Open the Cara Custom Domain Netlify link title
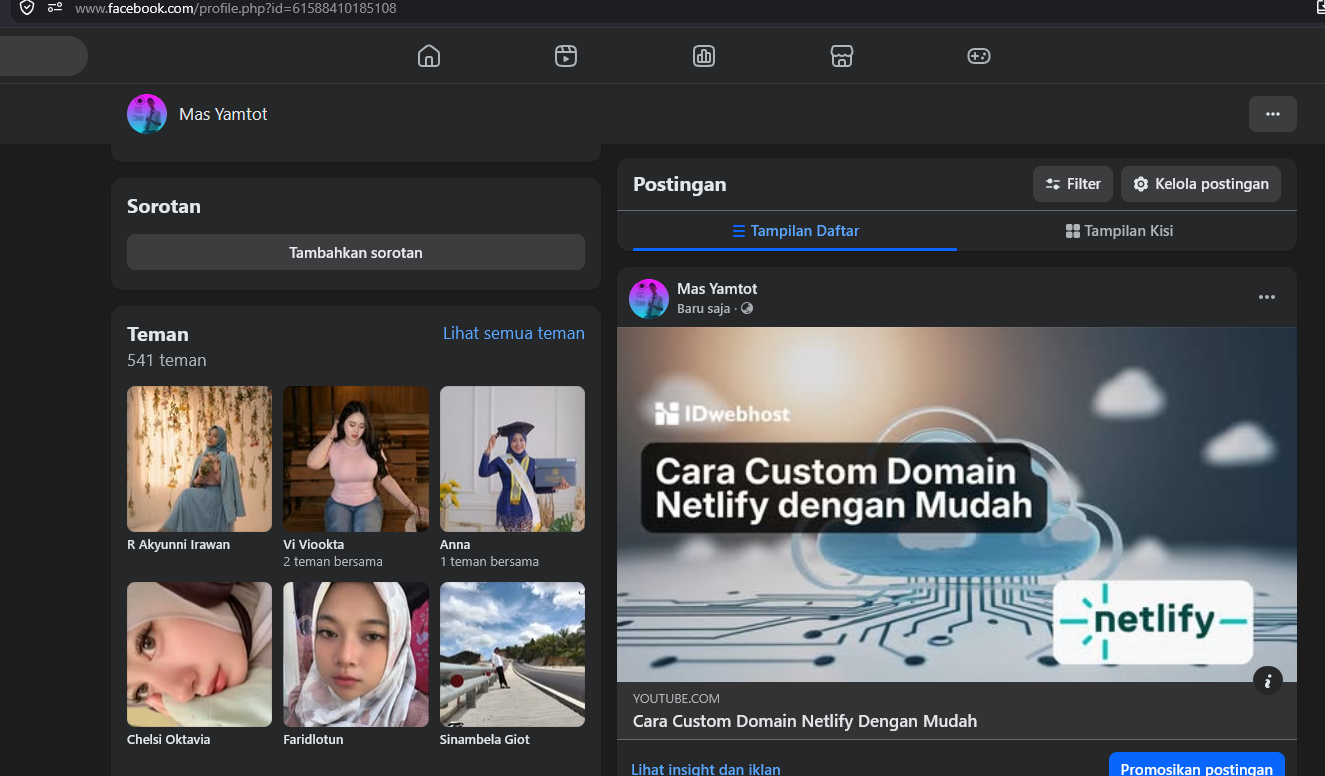The height and width of the screenshot is (776, 1325). pos(805,721)
